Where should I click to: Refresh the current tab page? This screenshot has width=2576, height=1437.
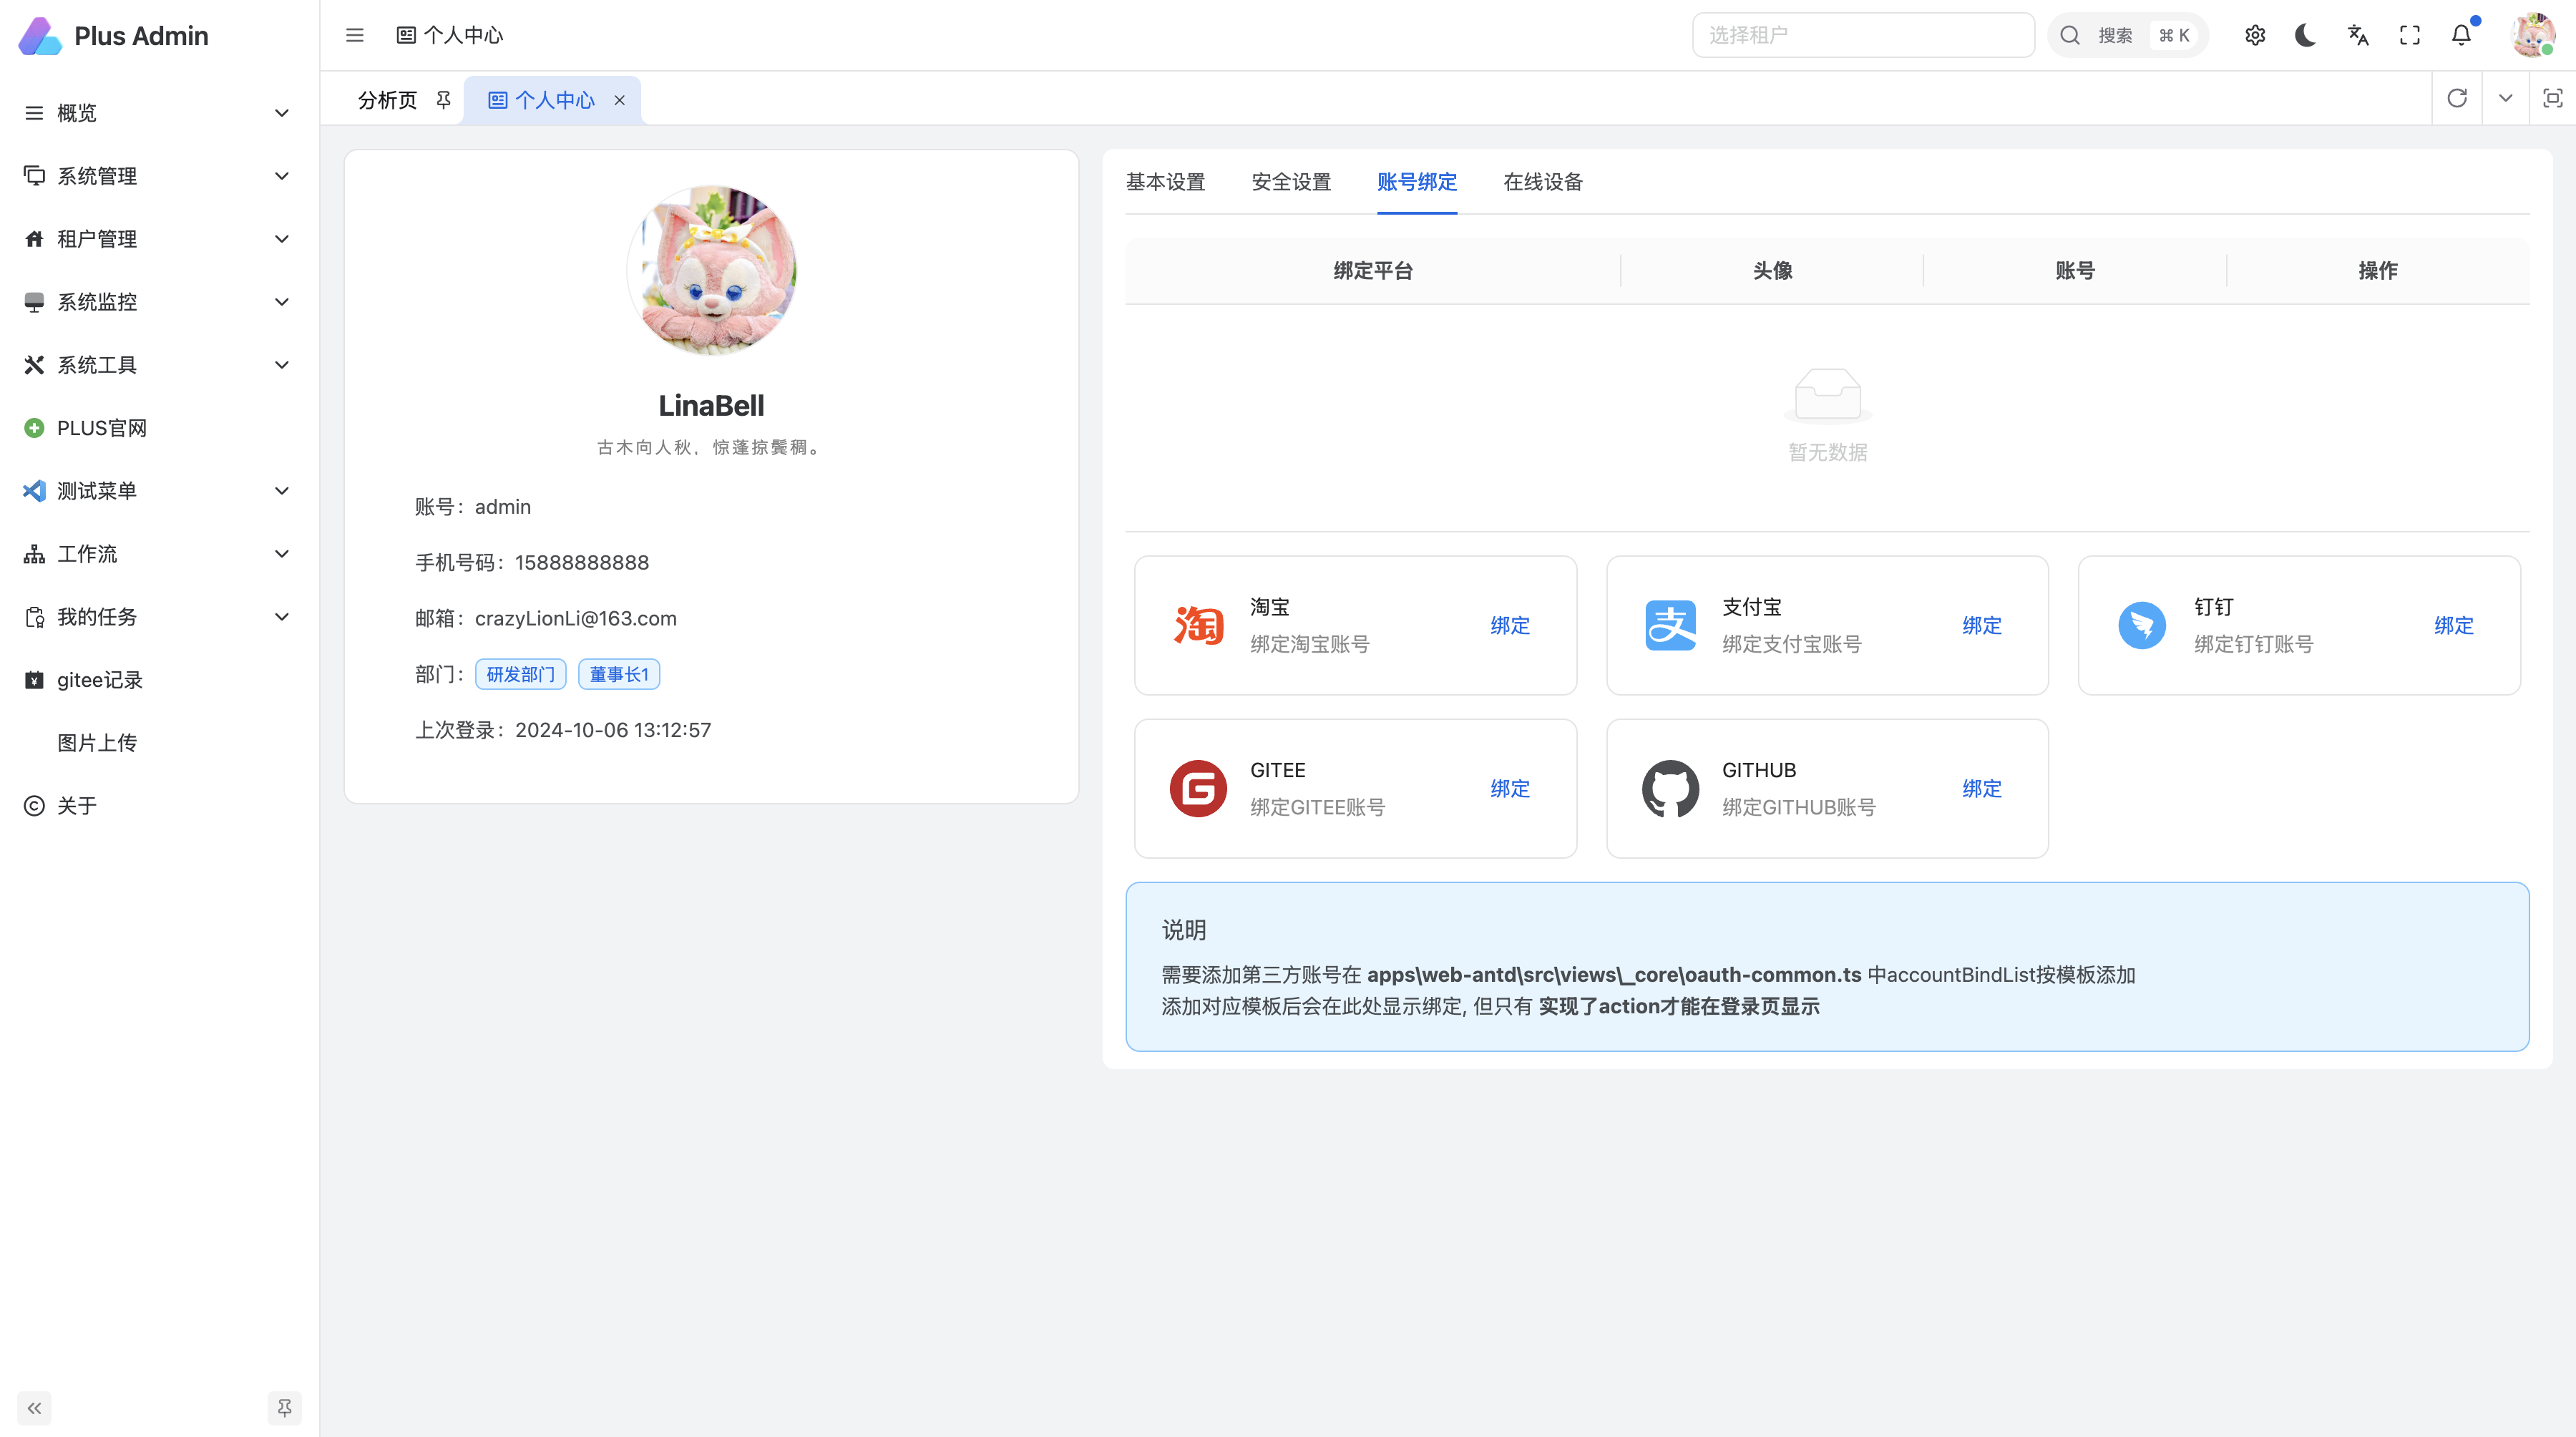(2457, 98)
